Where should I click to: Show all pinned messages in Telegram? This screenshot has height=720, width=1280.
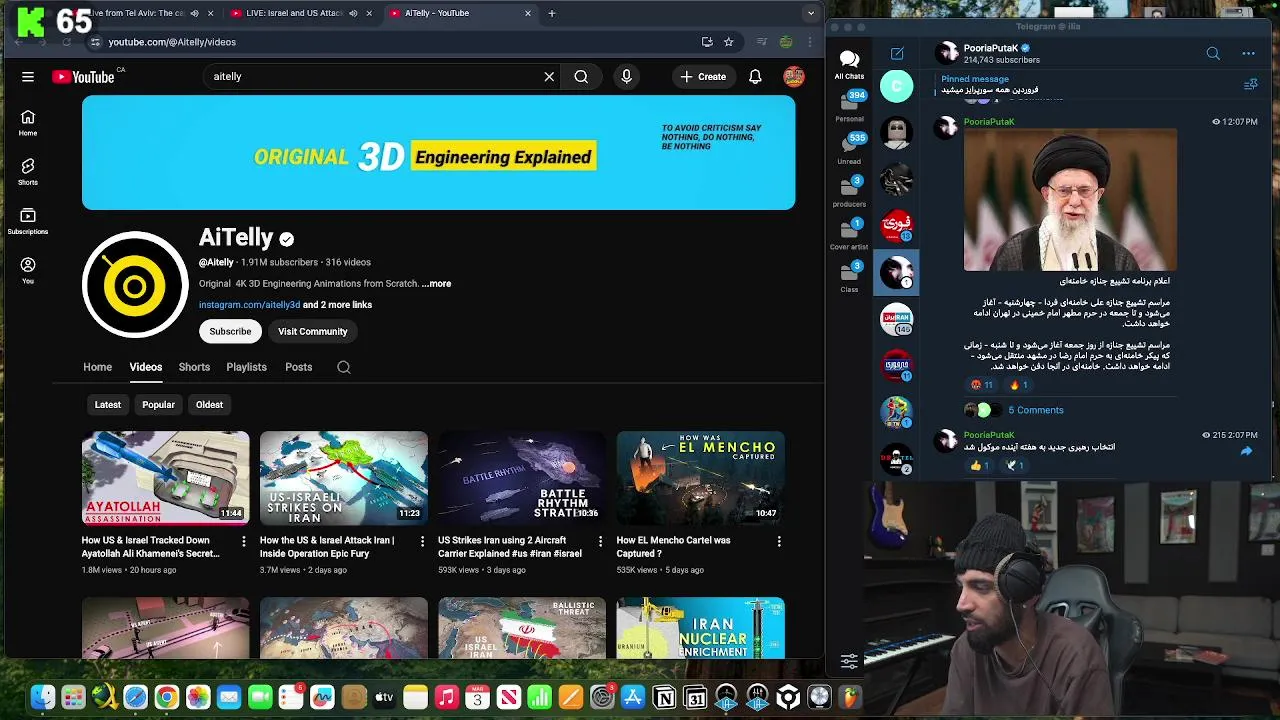pyautogui.click(x=1250, y=85)
